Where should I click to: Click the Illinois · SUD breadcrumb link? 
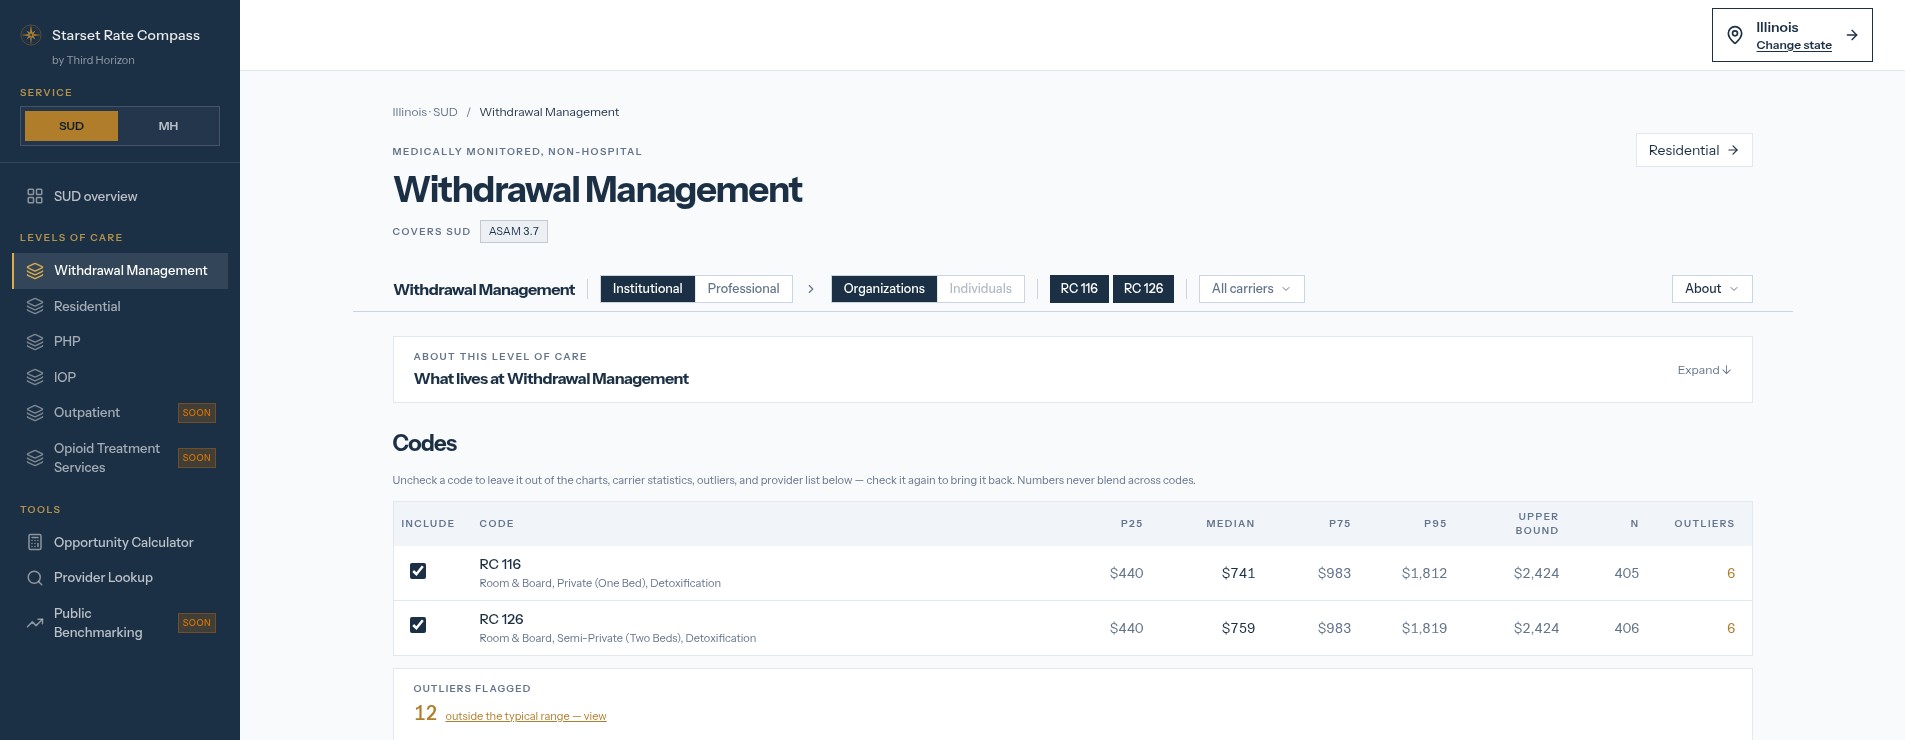[x=425, y=112]
